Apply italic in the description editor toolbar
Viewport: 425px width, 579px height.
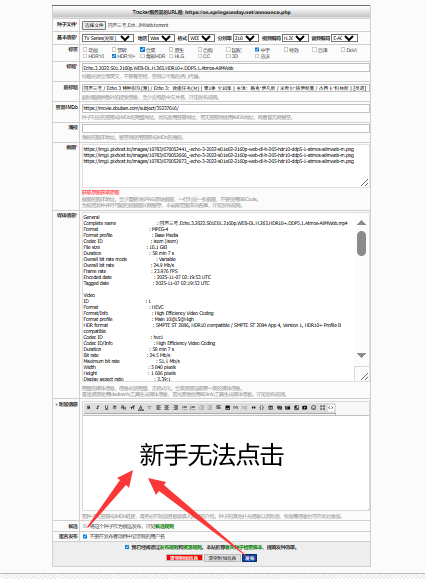click(97, 408)
